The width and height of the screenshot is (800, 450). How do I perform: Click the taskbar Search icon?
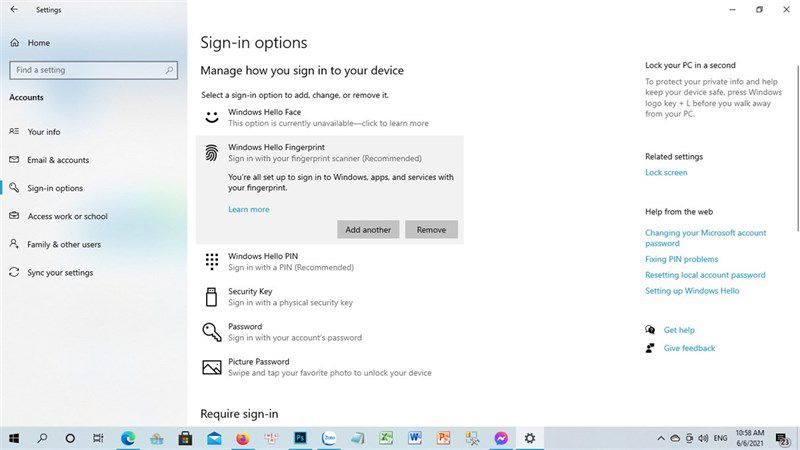click(x=42, y=438)
